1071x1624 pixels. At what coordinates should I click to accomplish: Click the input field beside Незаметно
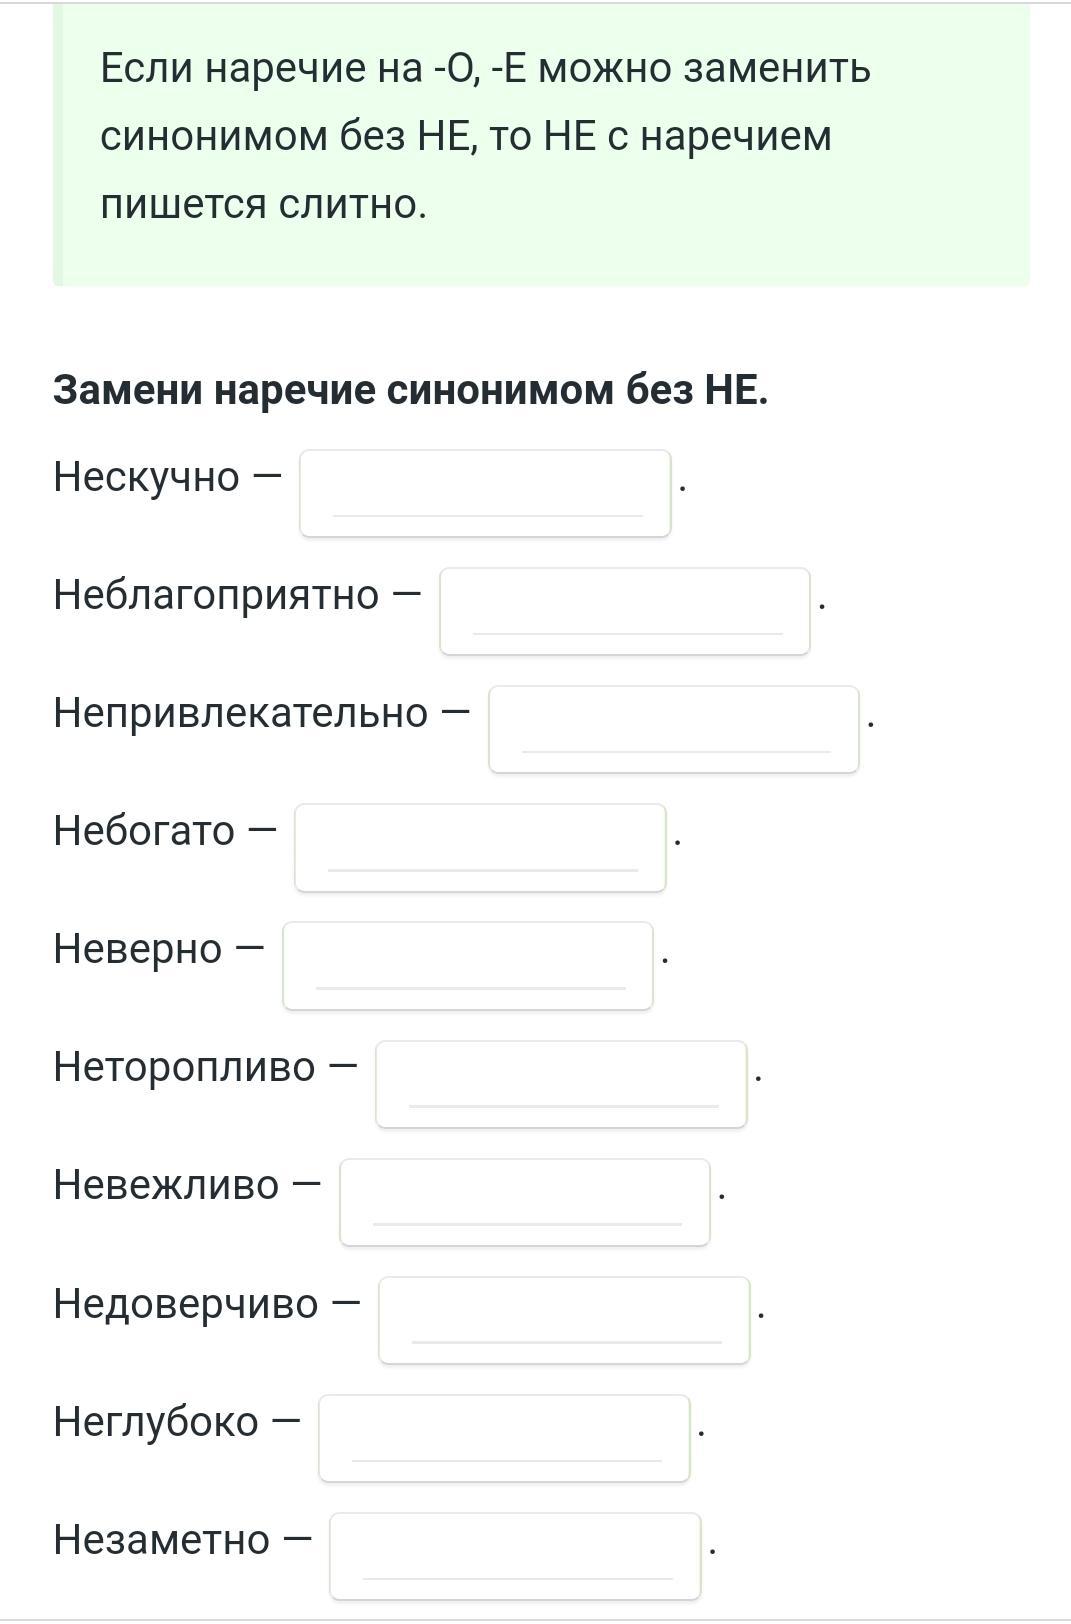pos(515,1556)
